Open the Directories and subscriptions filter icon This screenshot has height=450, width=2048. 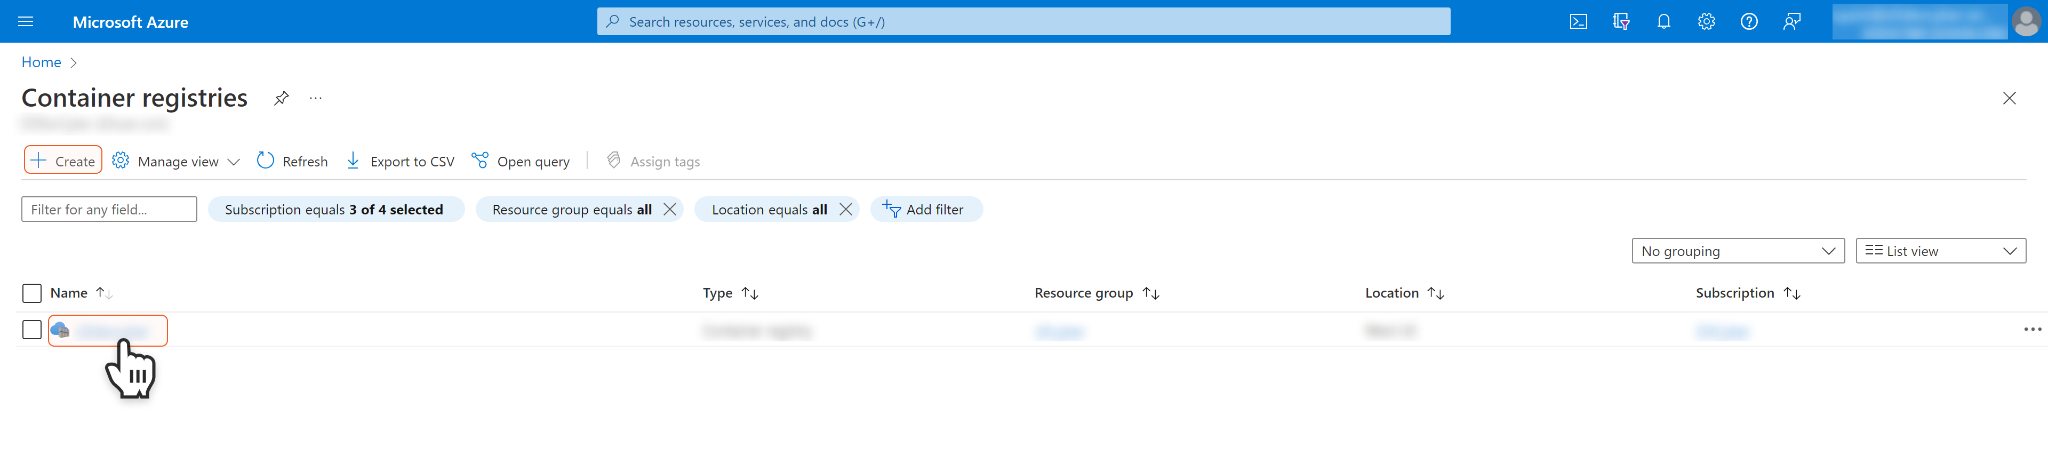tap(1621, 21)
